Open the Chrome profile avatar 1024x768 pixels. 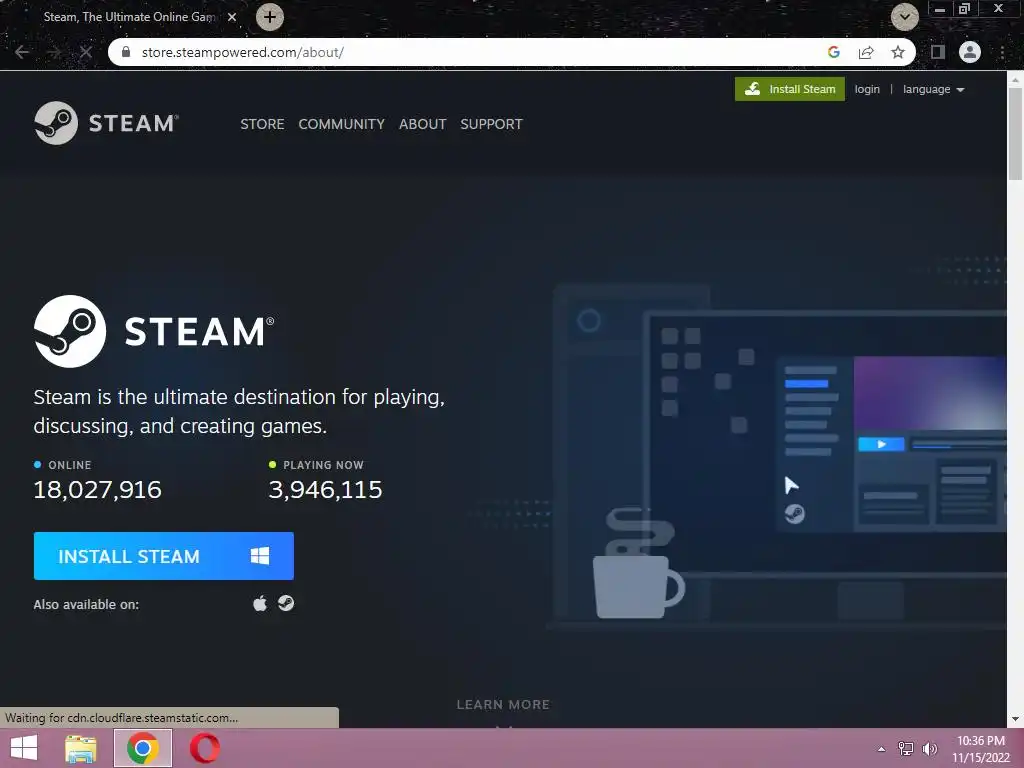[970, 52]
